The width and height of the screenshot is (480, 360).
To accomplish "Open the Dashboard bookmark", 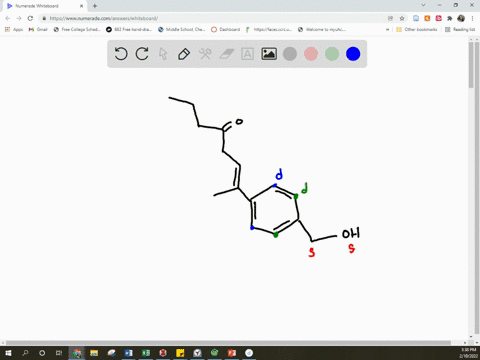I will coord(226,29).
